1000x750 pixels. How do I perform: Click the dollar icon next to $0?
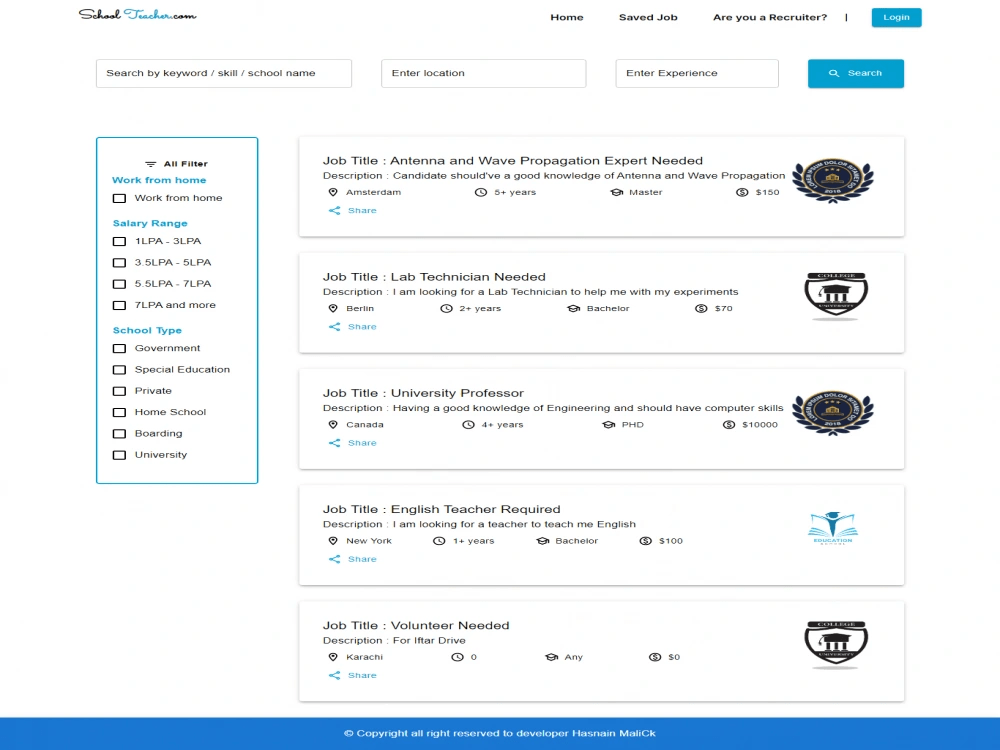[655, 657]
